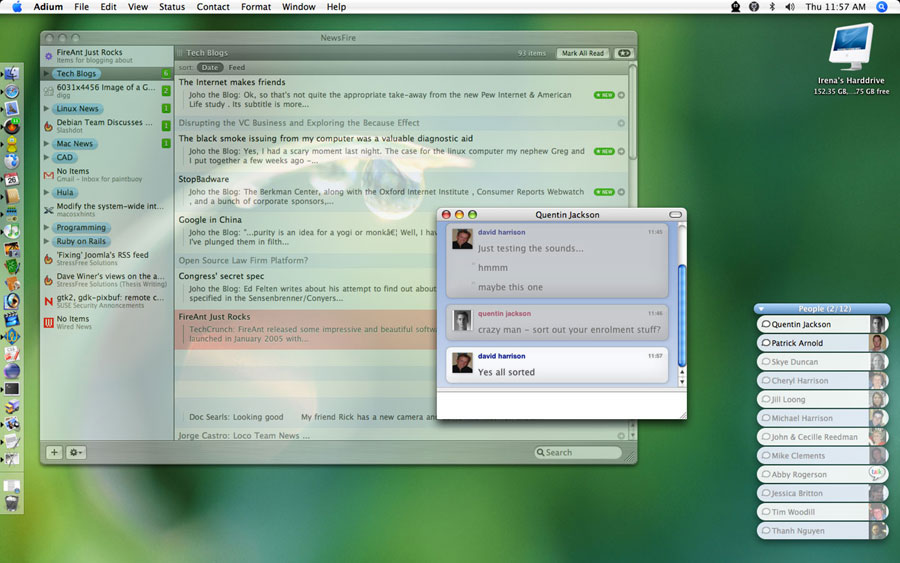Click status bubble beside Skye Duncan
Screen dimensions: 900x563
coord(766,362)
